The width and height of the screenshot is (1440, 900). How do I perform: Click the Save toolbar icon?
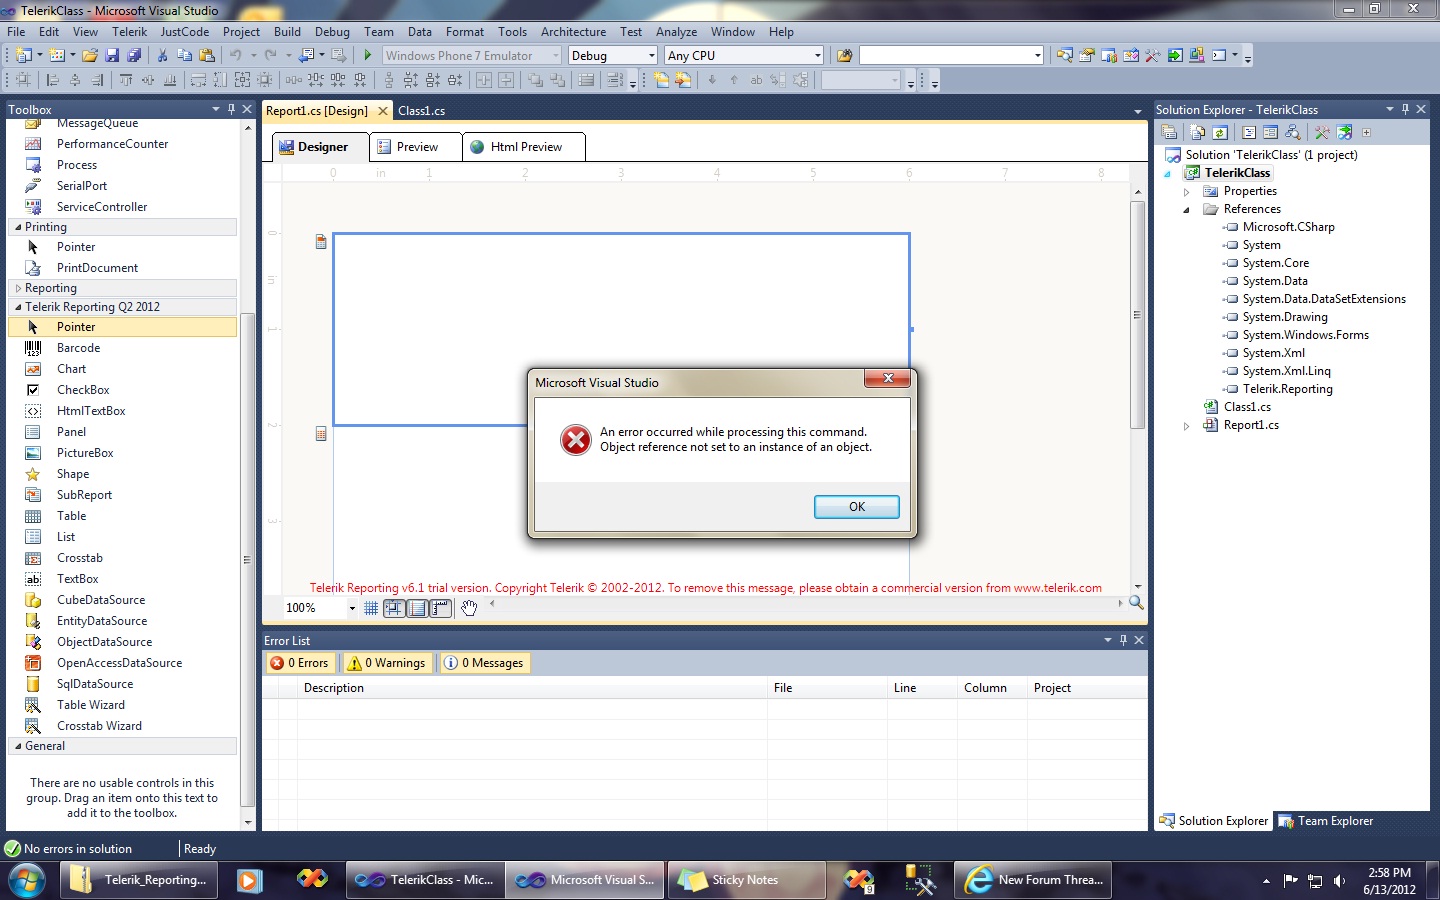coord(112,56)
